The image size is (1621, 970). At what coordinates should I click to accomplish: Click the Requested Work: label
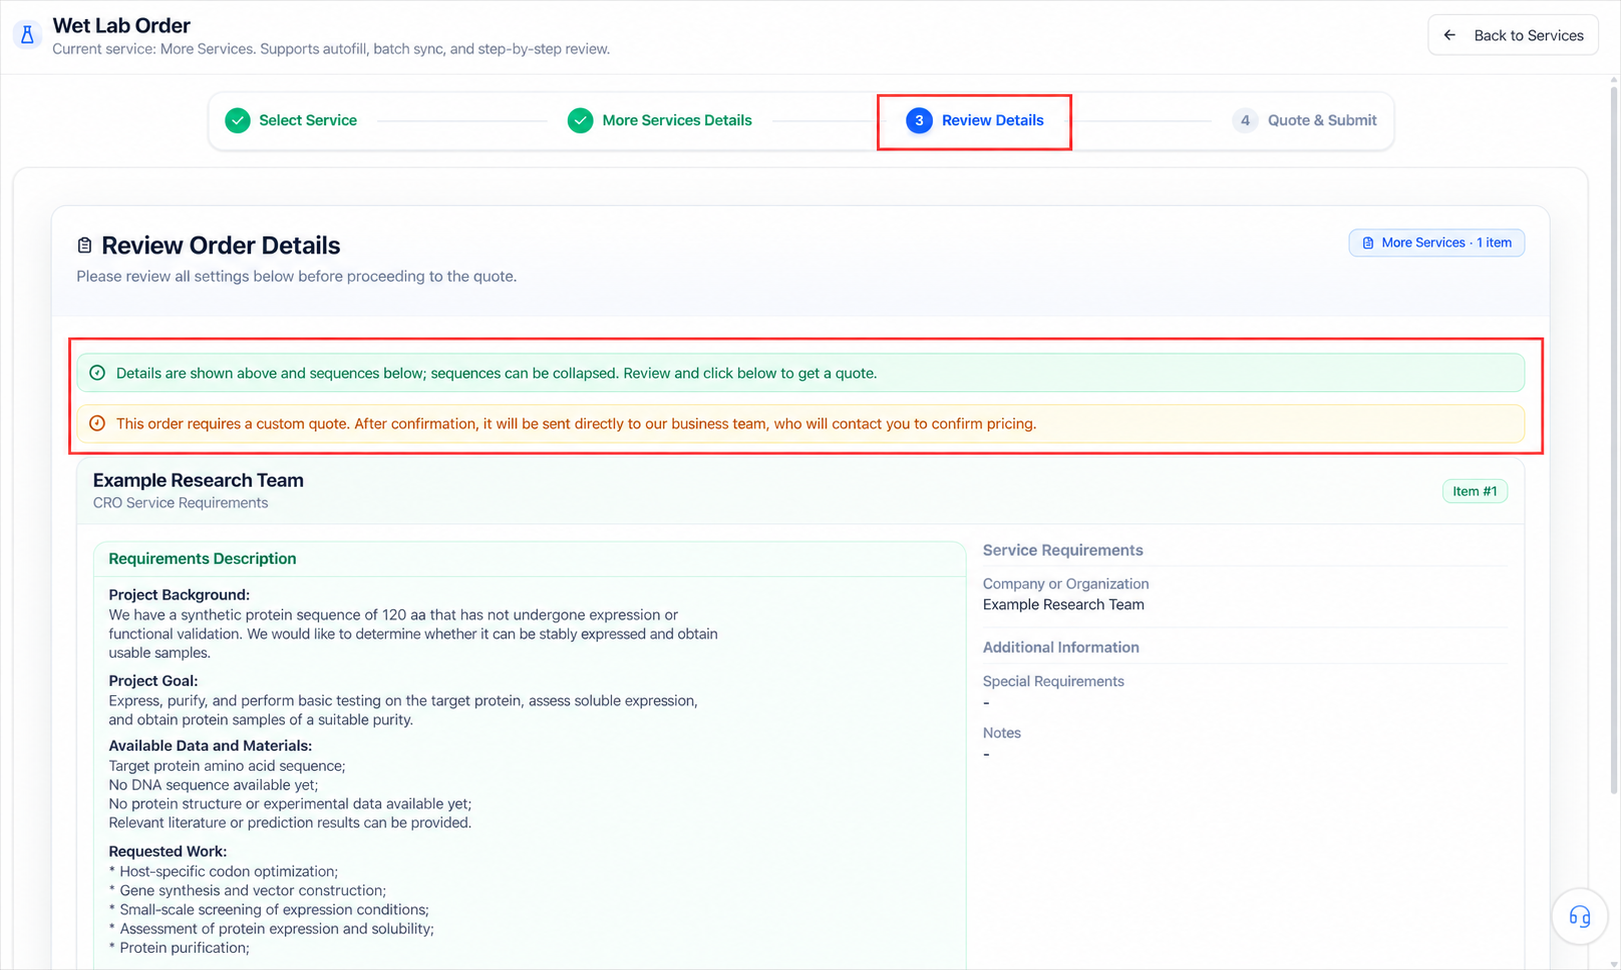tap(167, 852)
